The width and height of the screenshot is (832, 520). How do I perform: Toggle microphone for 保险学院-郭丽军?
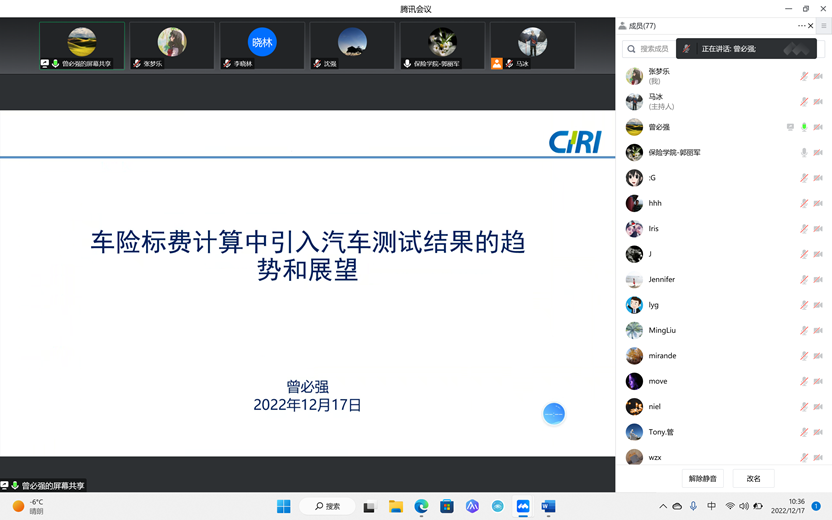(x=804, y=153)
